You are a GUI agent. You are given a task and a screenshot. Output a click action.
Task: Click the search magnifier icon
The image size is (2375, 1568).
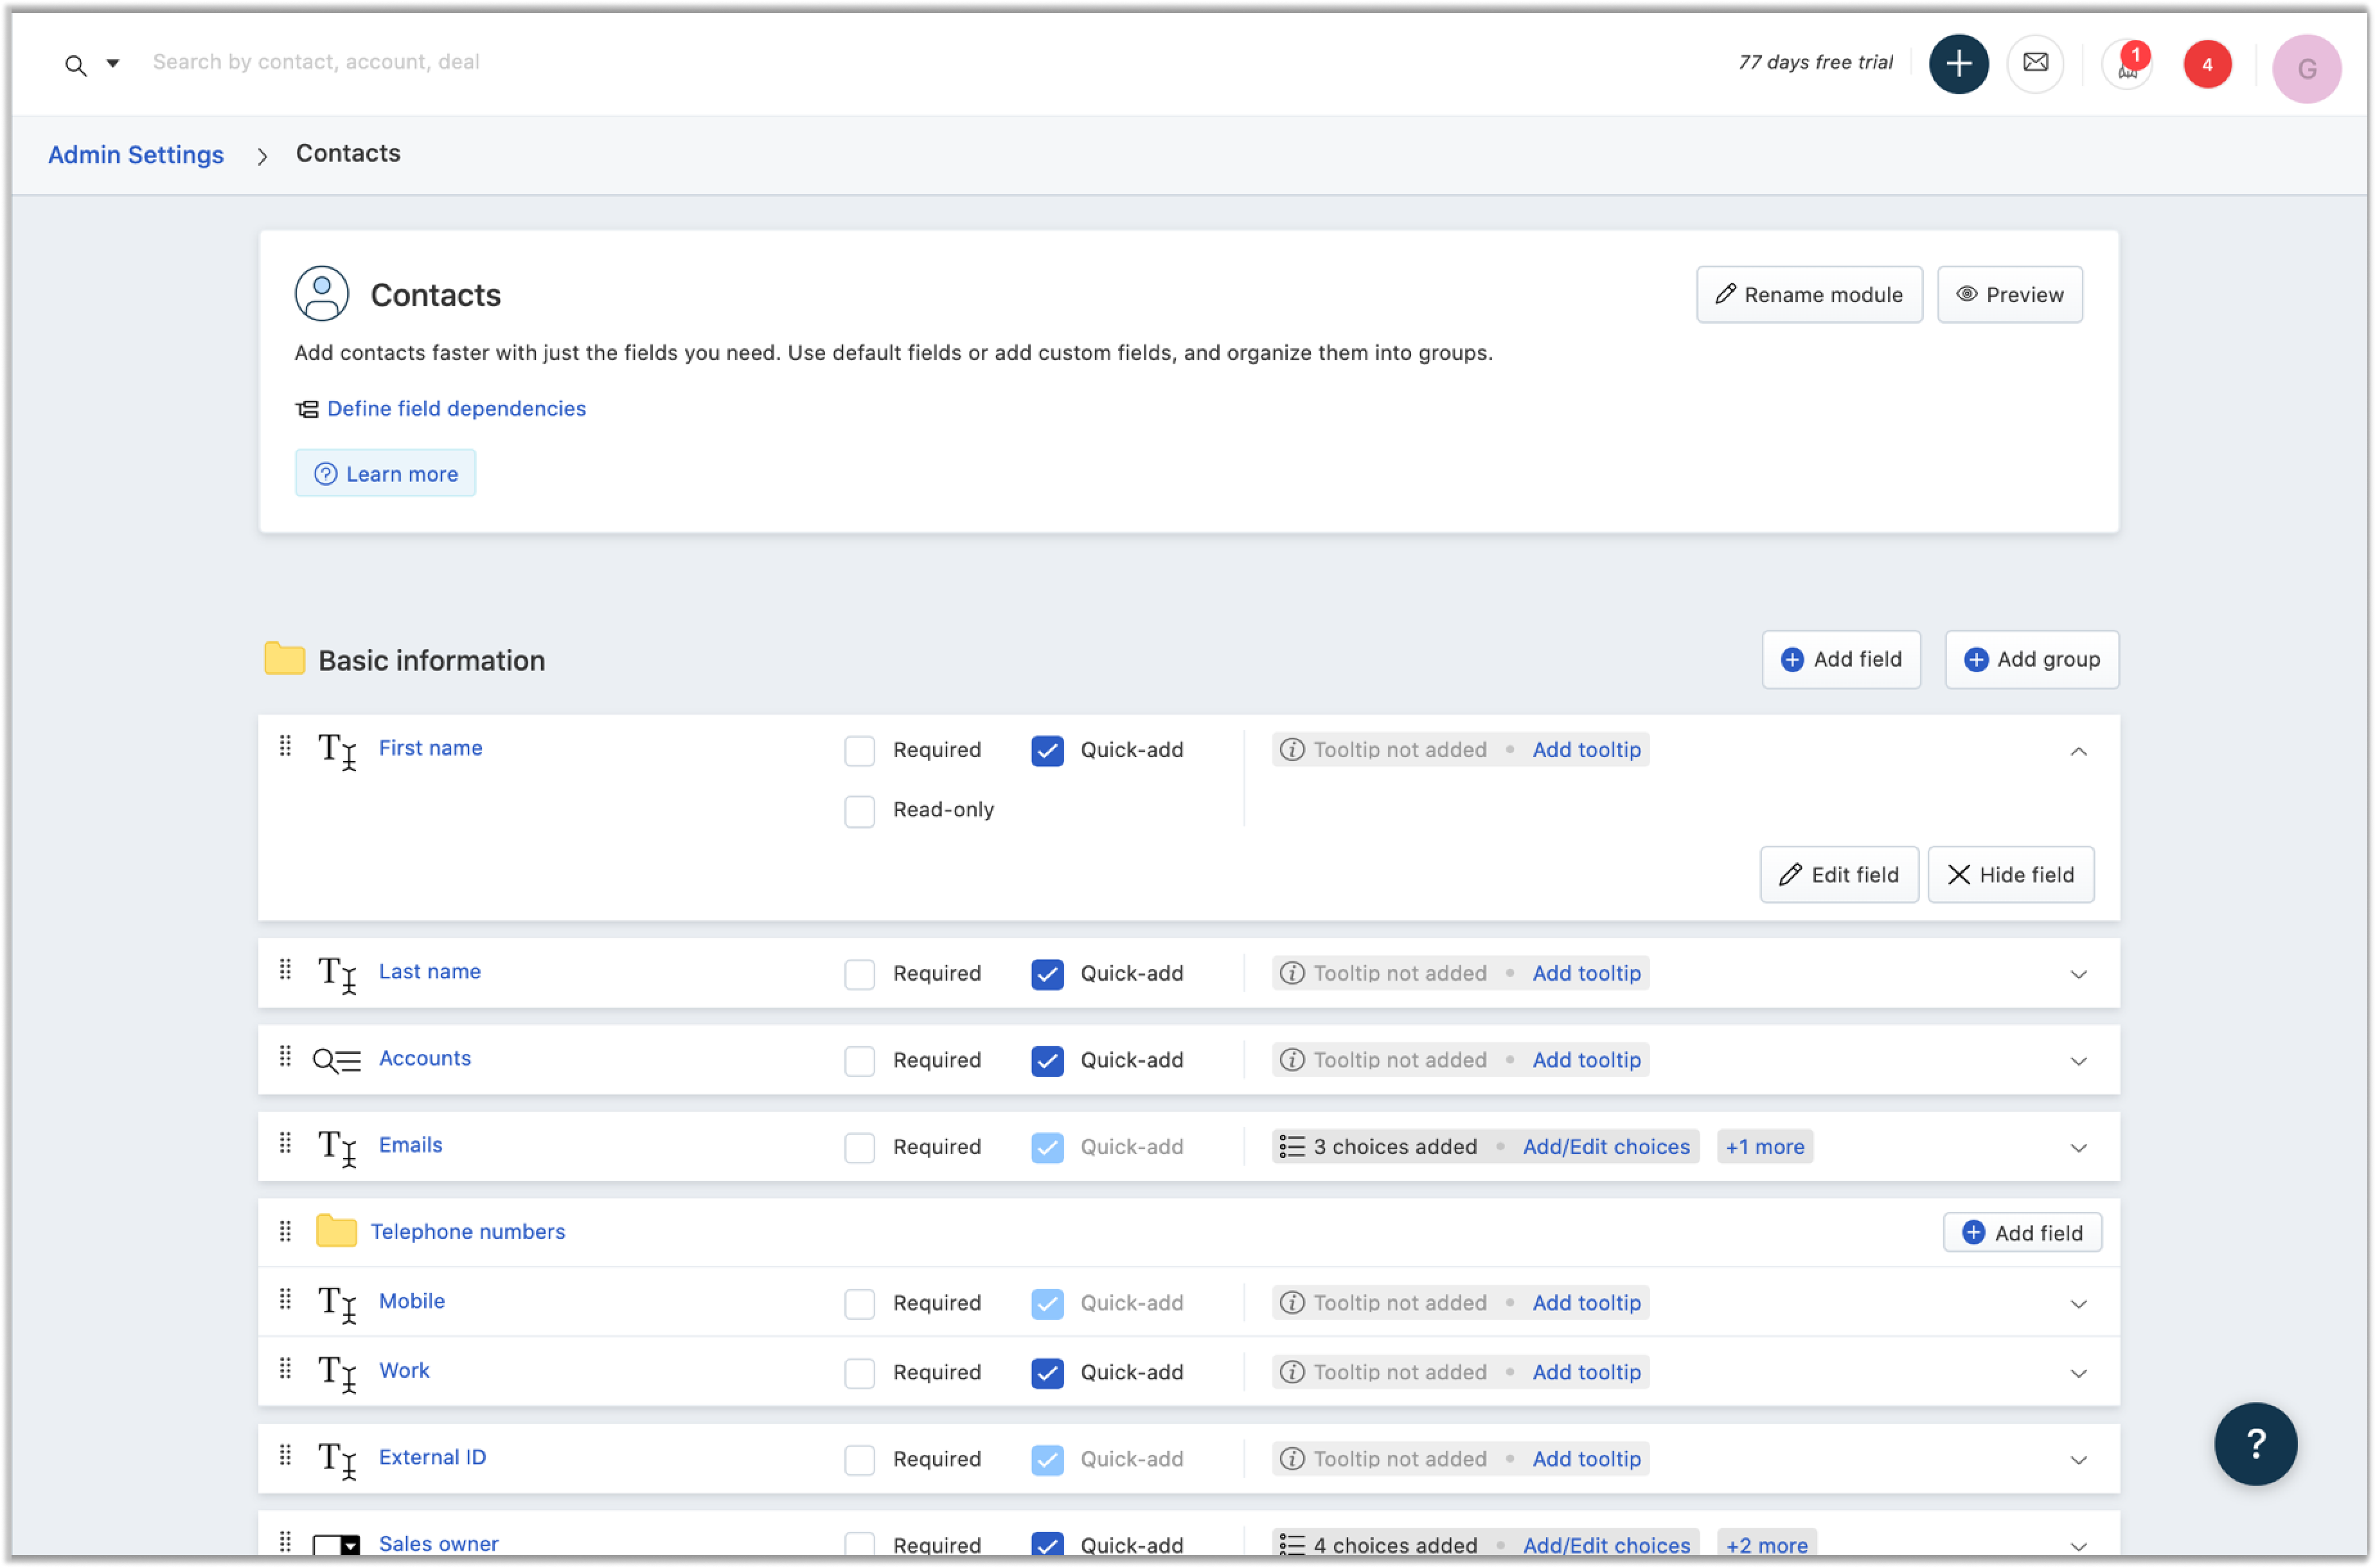(x=75, y=66)
